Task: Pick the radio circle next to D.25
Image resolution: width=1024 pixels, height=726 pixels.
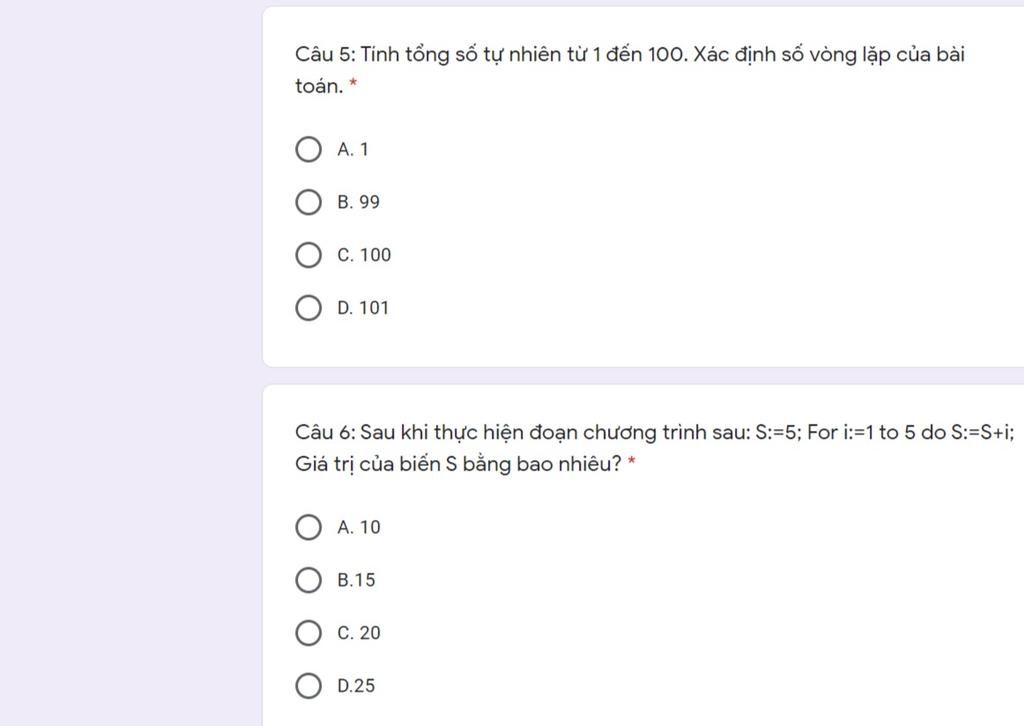Action: click(x=308, y=686)
